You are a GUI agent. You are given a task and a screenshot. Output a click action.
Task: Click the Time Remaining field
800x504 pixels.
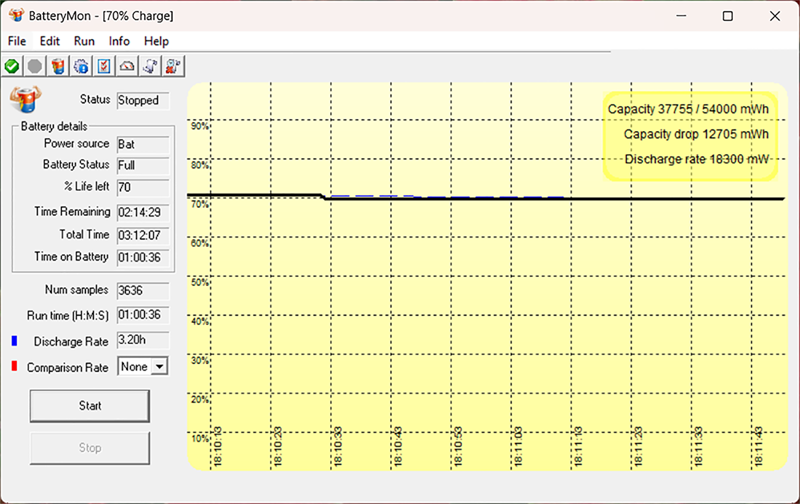[143, 212]
